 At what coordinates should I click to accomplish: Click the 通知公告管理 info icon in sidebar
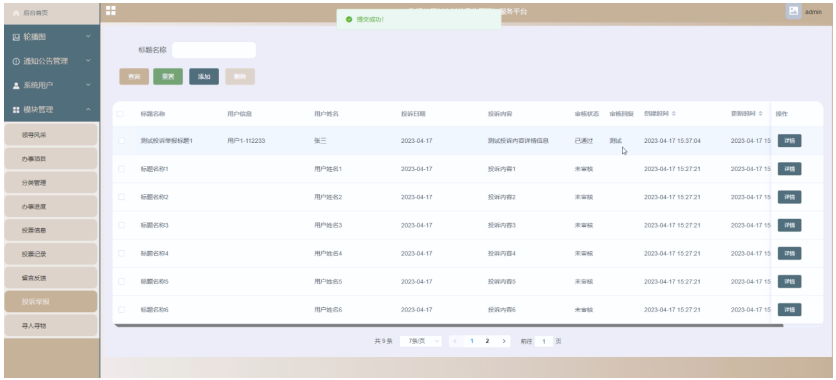click(16, 61)
